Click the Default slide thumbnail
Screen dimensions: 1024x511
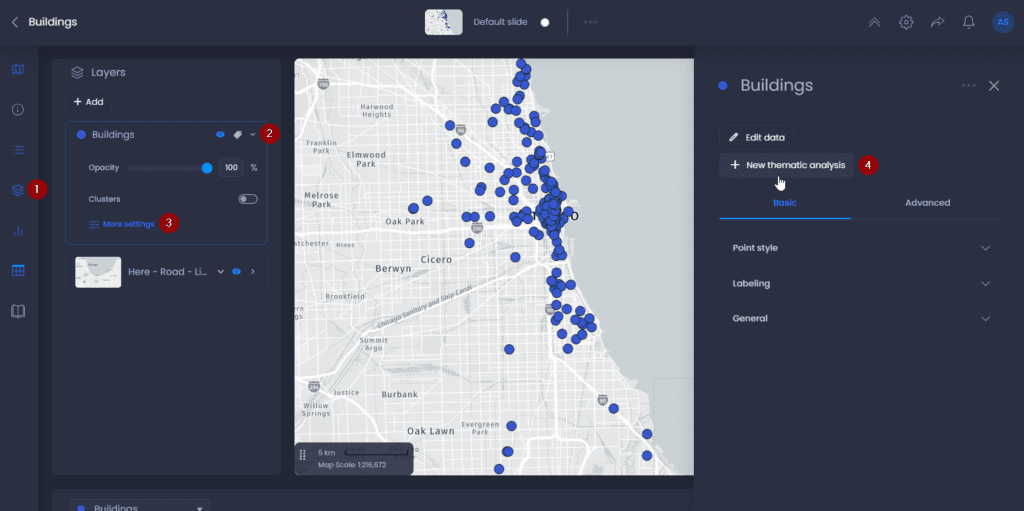point(443,22)
